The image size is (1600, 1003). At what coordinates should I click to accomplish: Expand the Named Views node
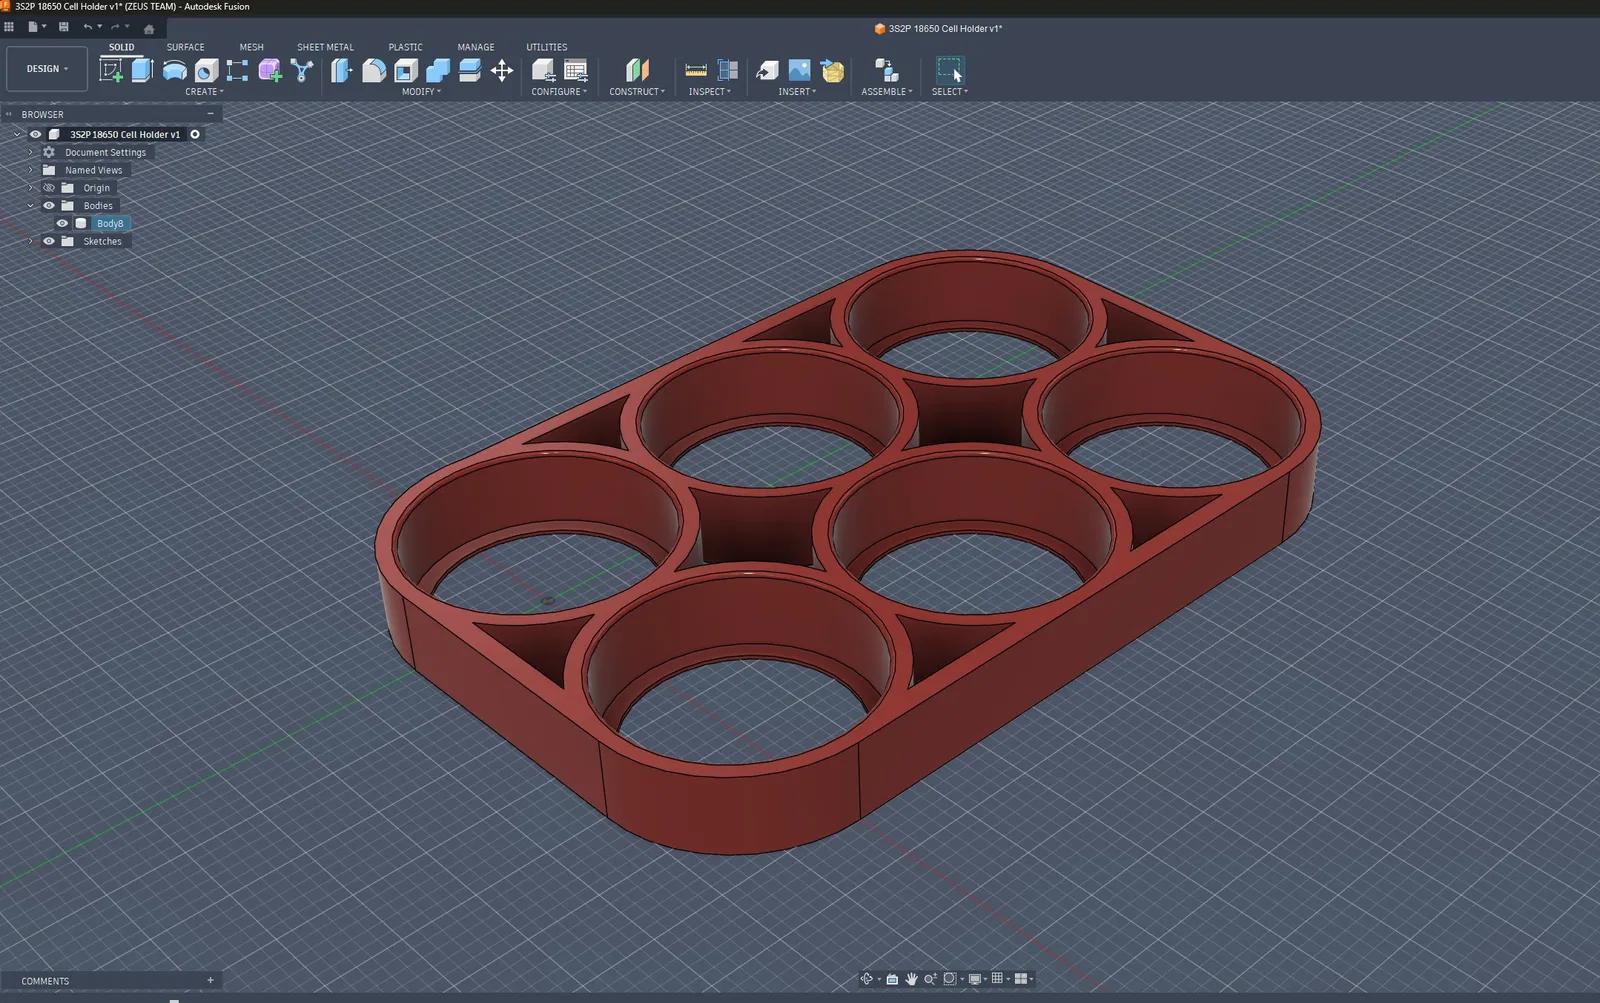point(31,170)
